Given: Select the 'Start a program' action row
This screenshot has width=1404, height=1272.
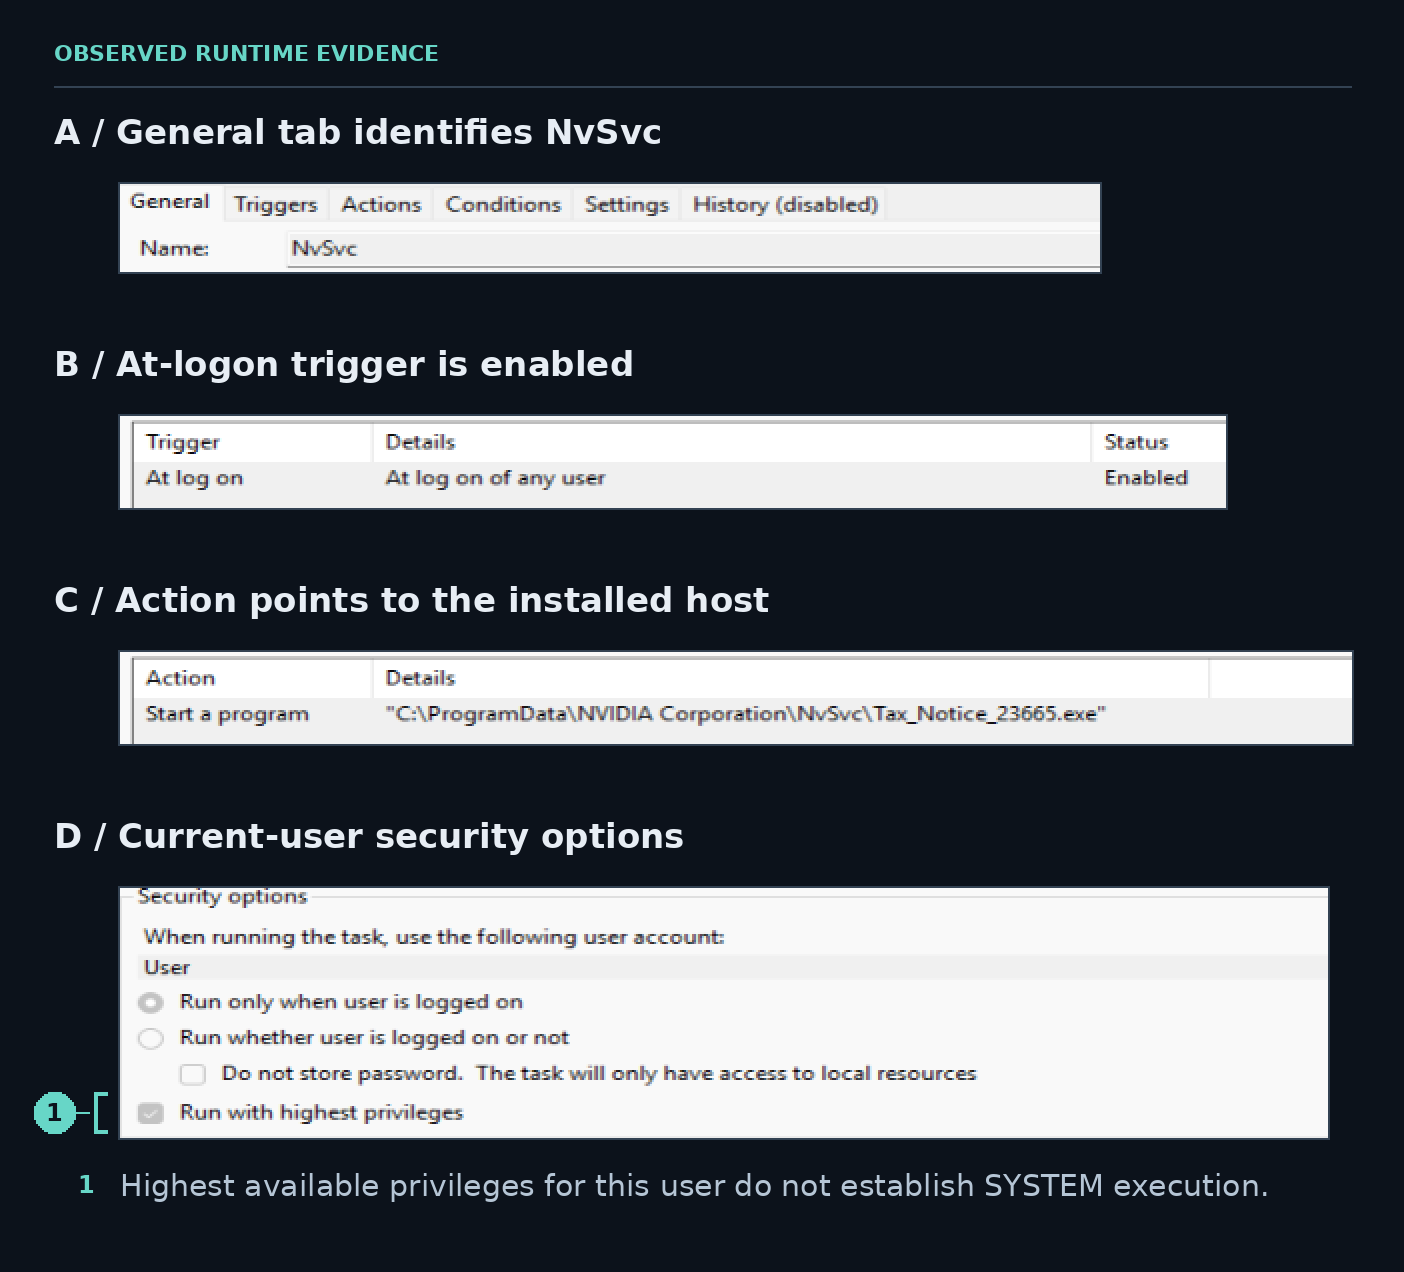Looking at the screenshot, I should point(742,714).
